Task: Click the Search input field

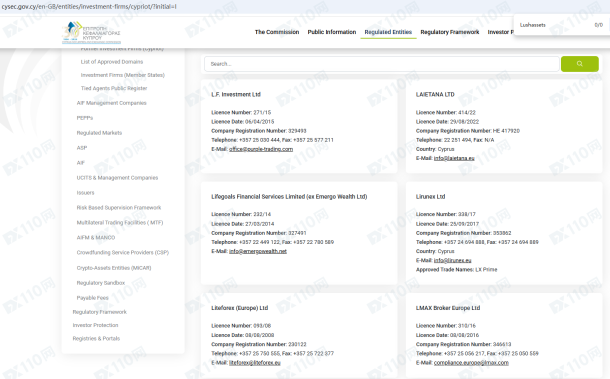Action: (382, 64)
